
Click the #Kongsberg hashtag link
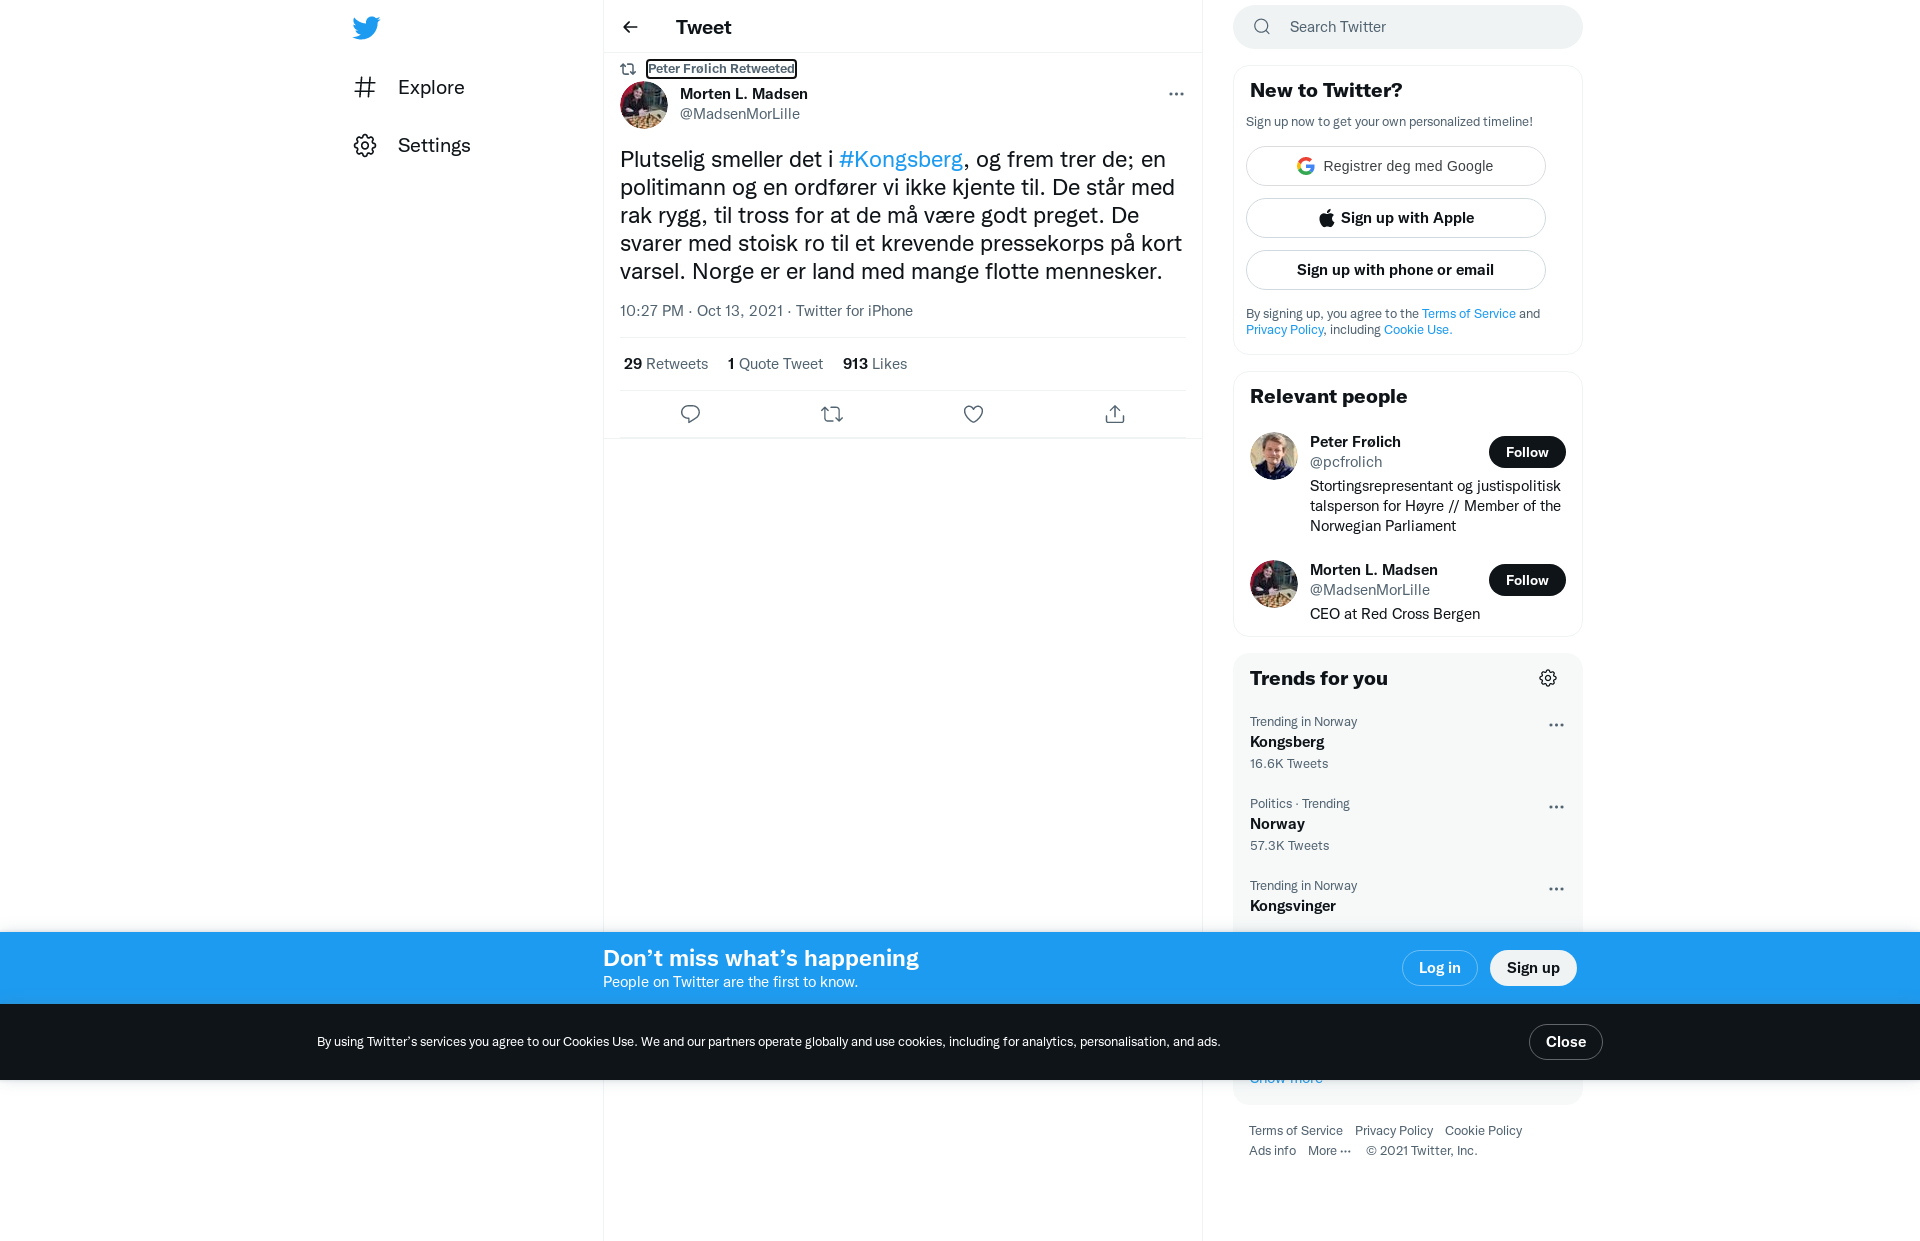[x=901, y=159]
